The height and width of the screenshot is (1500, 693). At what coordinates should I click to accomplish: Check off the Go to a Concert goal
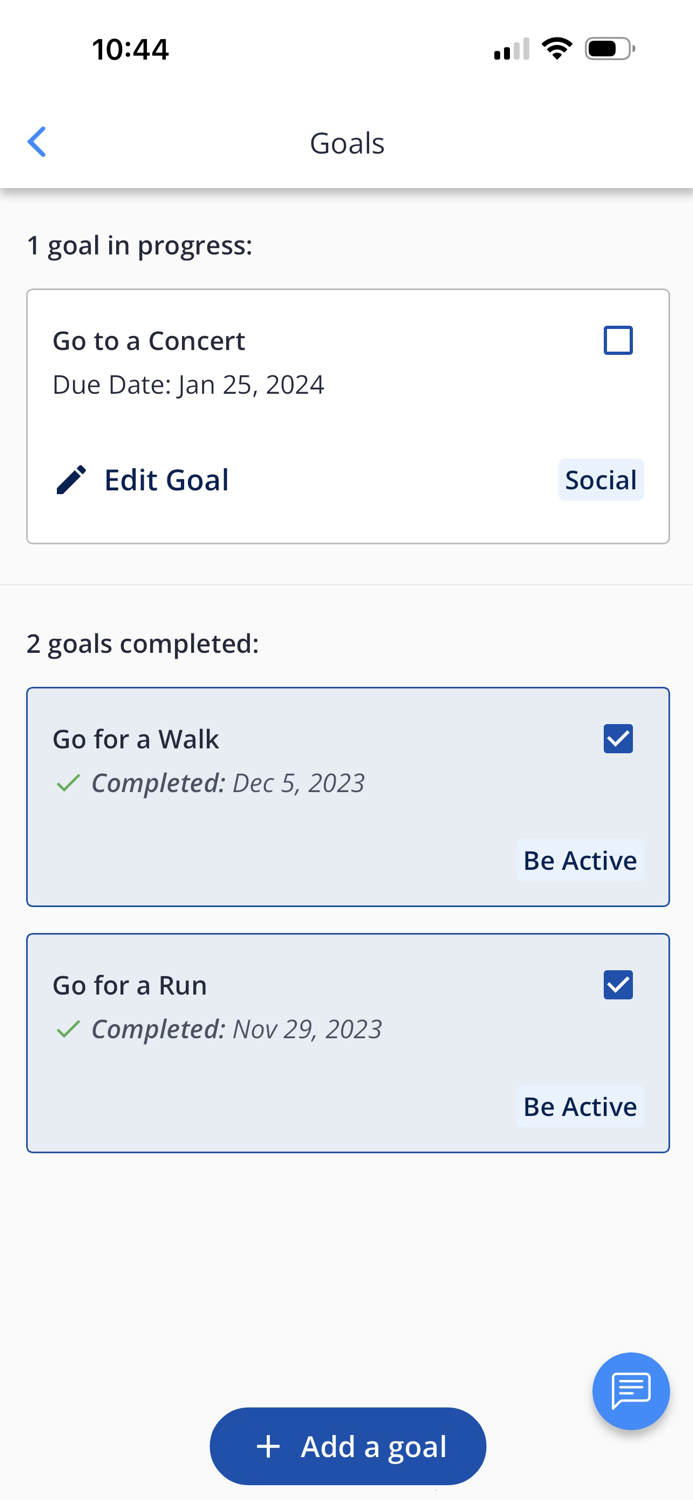pos(618,340)
